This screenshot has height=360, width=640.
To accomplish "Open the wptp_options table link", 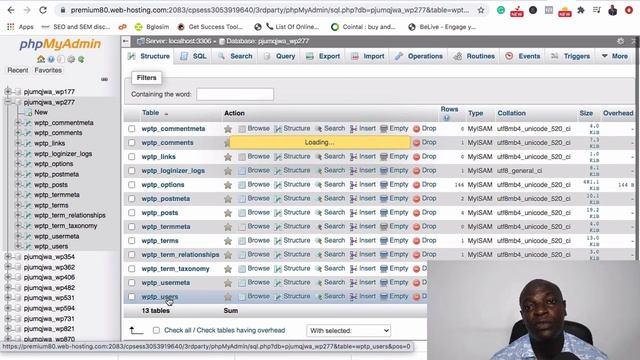I will 163,185.
